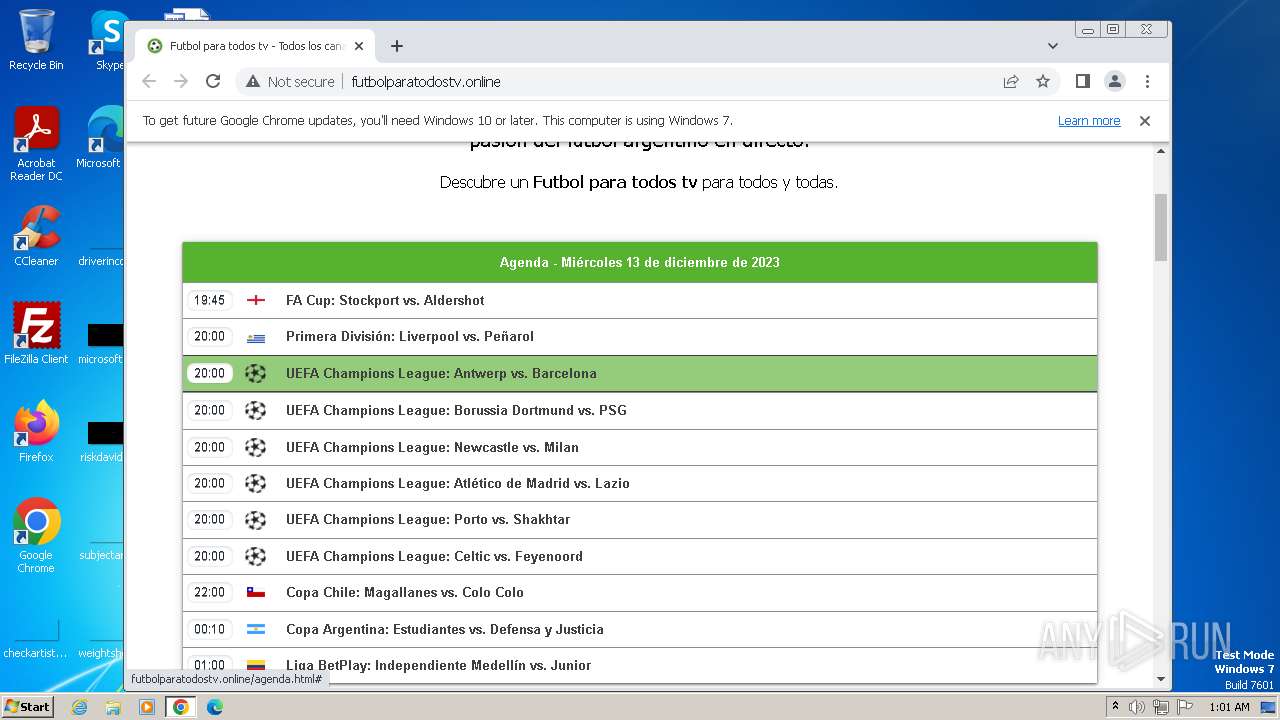Open Google Chrome desktop shortcut

[36, 536]
